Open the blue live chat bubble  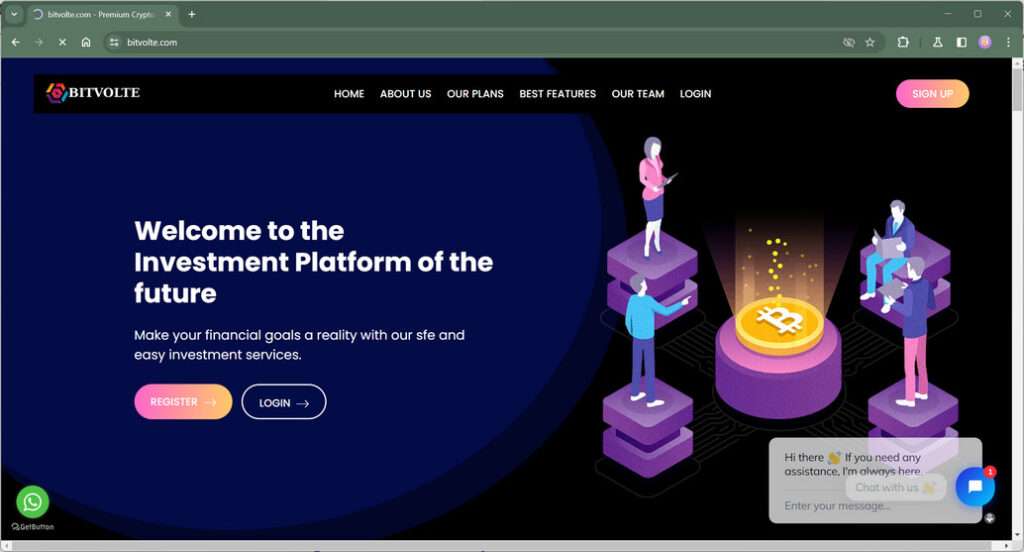tap(974, 487)
